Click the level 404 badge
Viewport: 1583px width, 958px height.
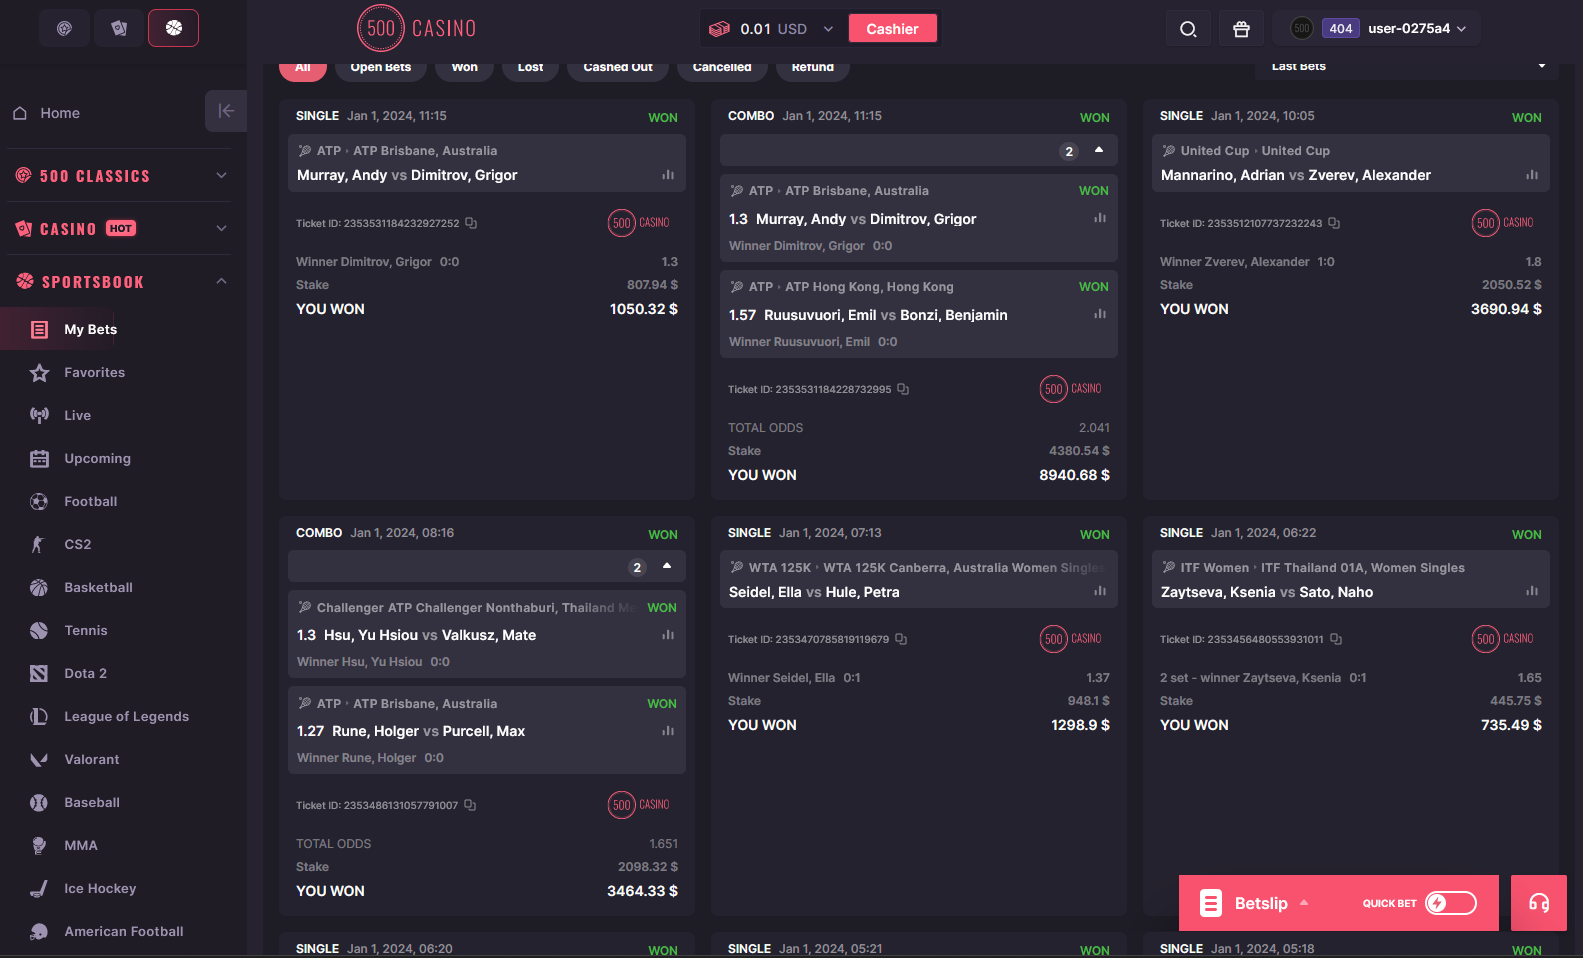coord(1341,28)
